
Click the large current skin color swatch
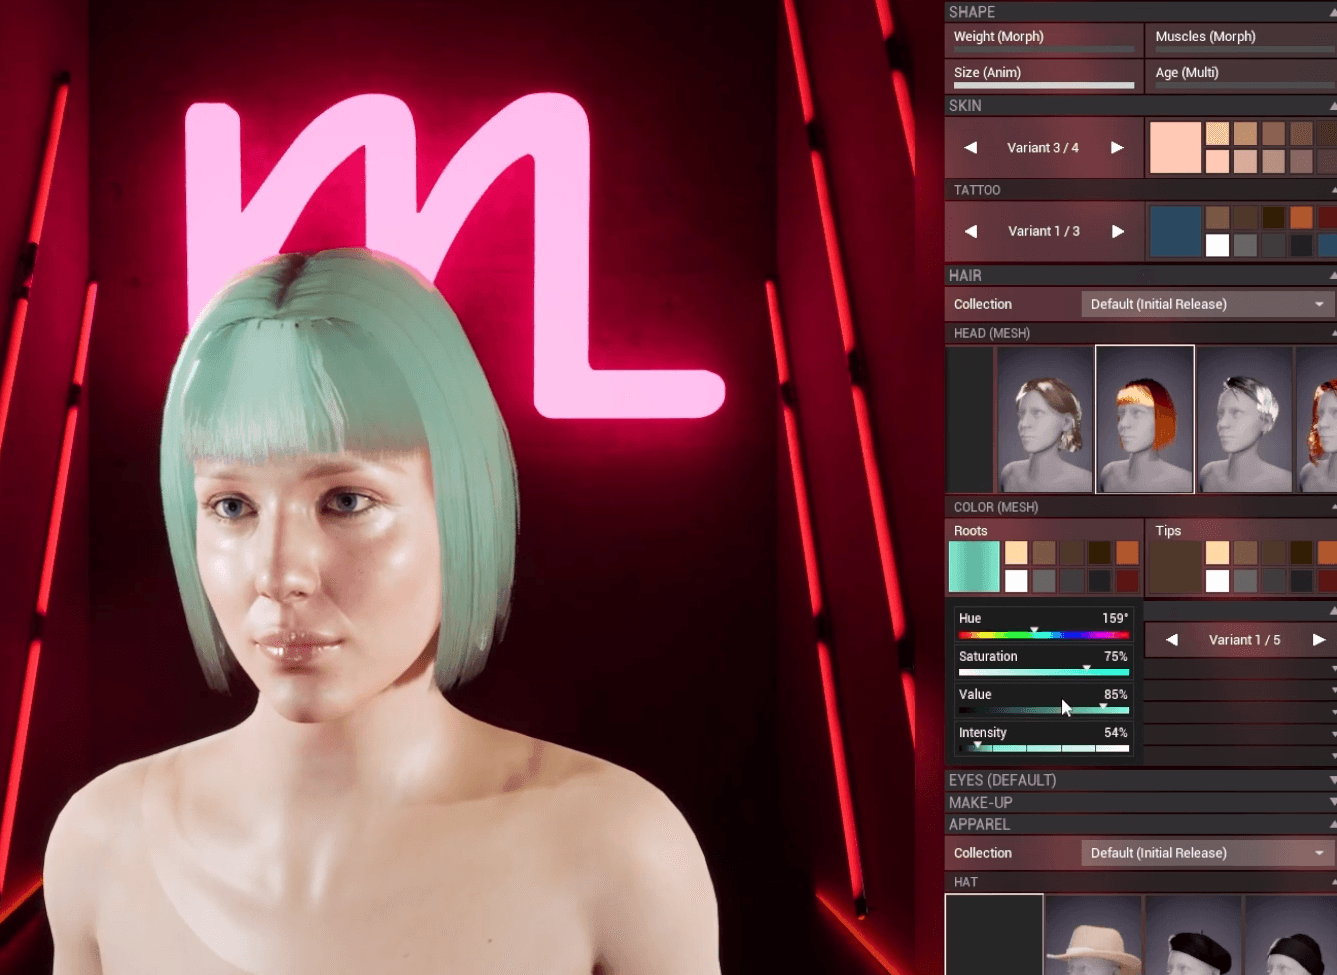click(1175, 148)
